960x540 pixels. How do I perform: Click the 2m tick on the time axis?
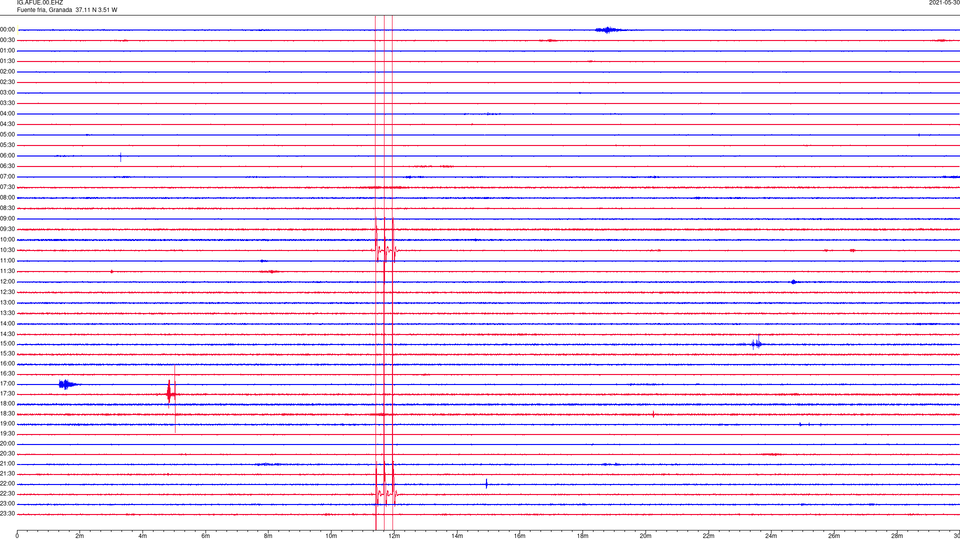click(80, 536)
